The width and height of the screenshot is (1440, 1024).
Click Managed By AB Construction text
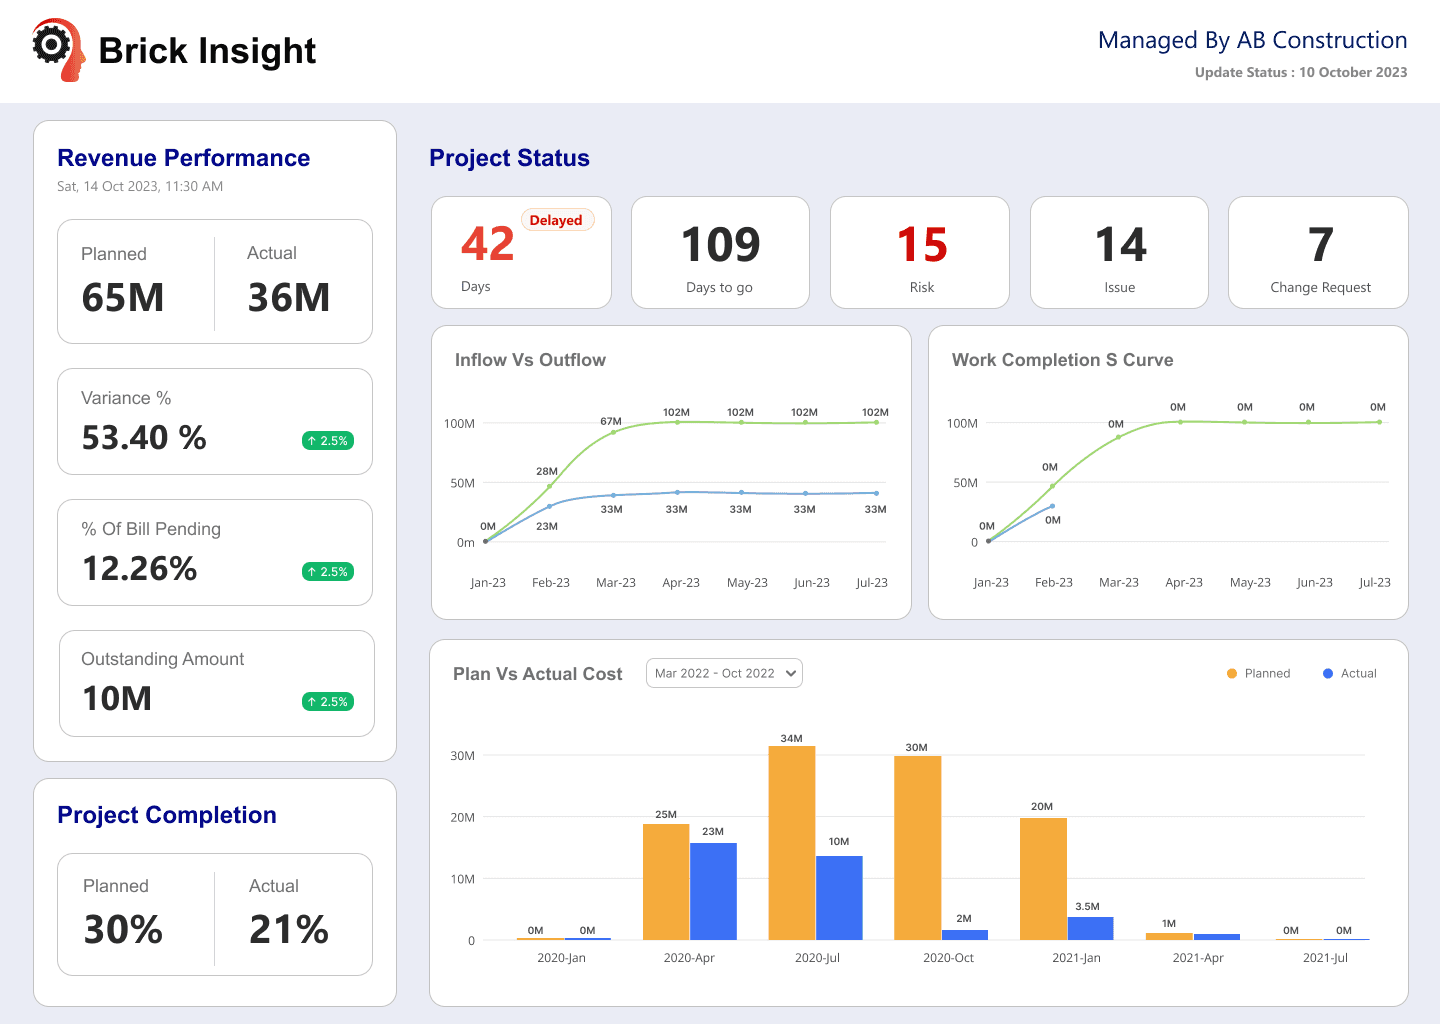point(1252,40)
